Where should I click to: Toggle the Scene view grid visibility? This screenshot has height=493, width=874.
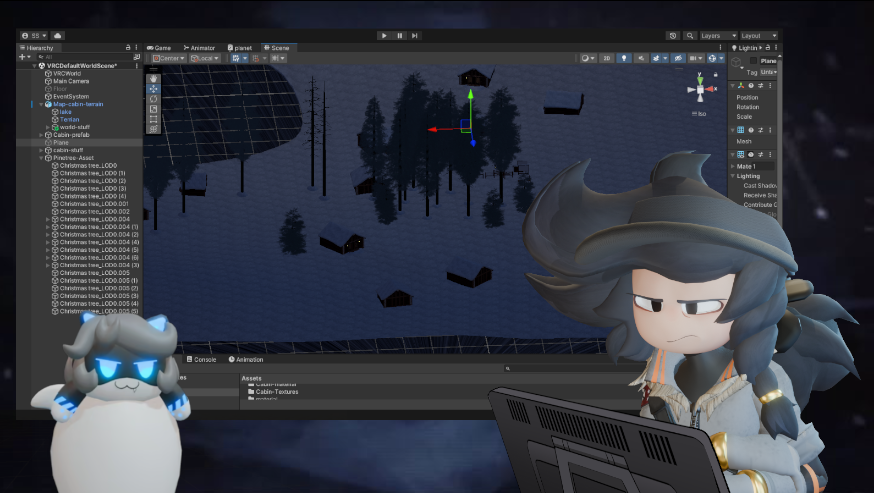(236, 58)
